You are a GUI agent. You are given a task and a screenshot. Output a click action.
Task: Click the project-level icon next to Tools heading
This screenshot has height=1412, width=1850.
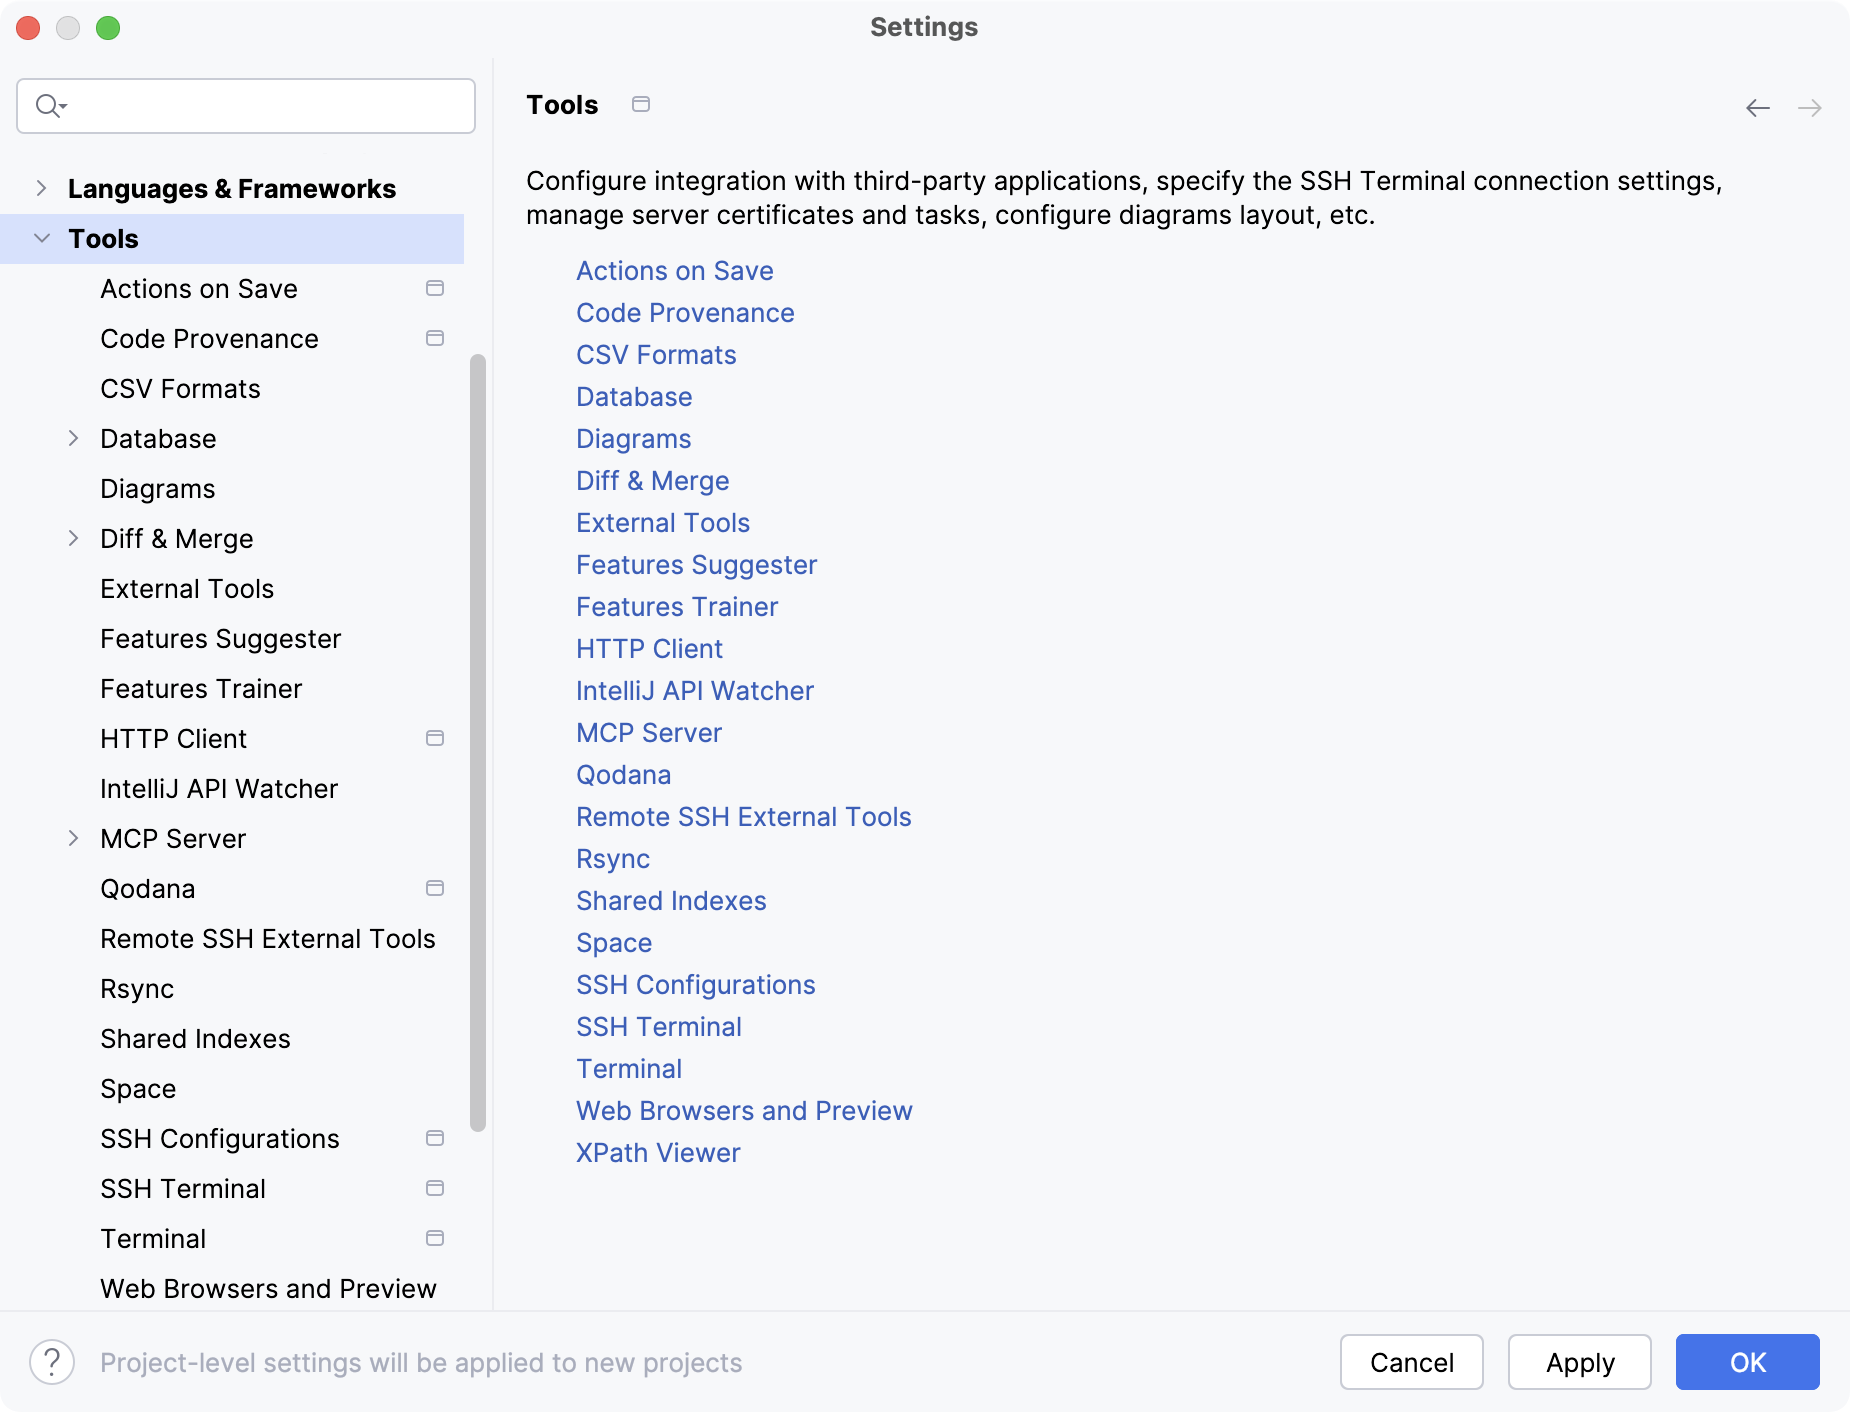point(641,104)
